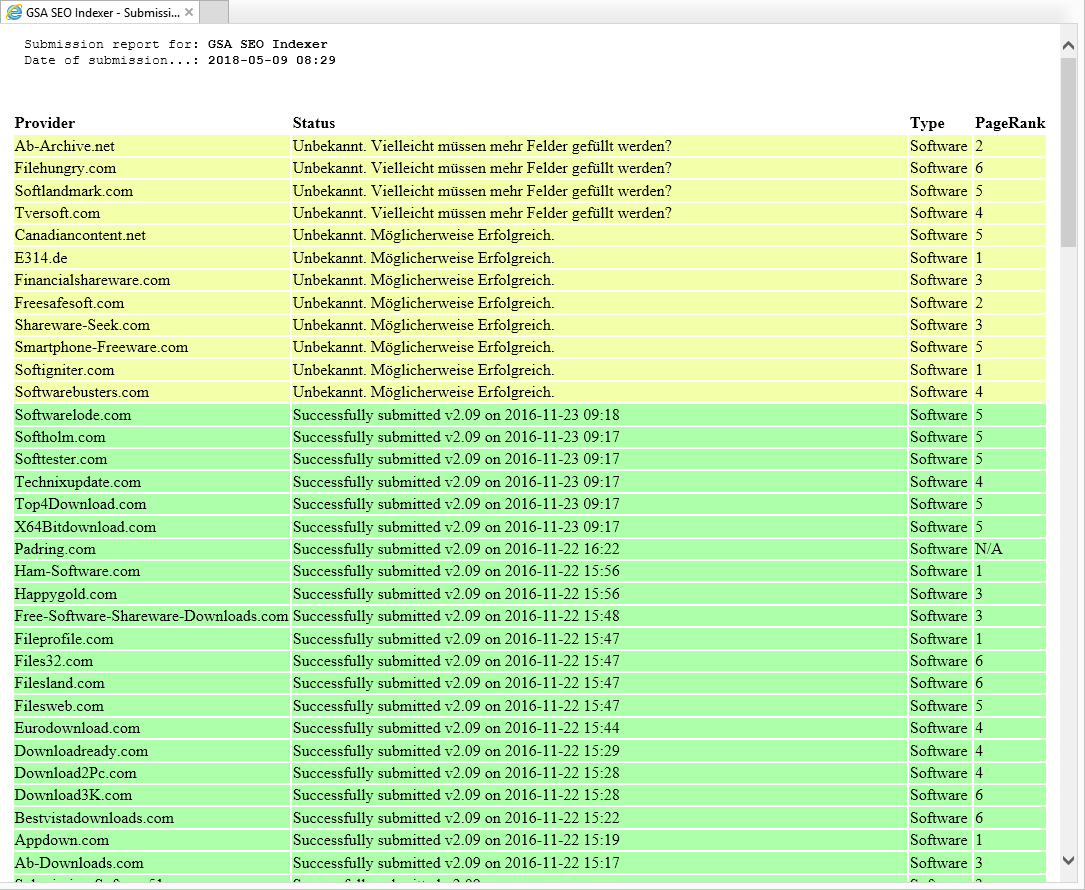Click the X64Bitdownload.com provider name

tap(85, 527)
